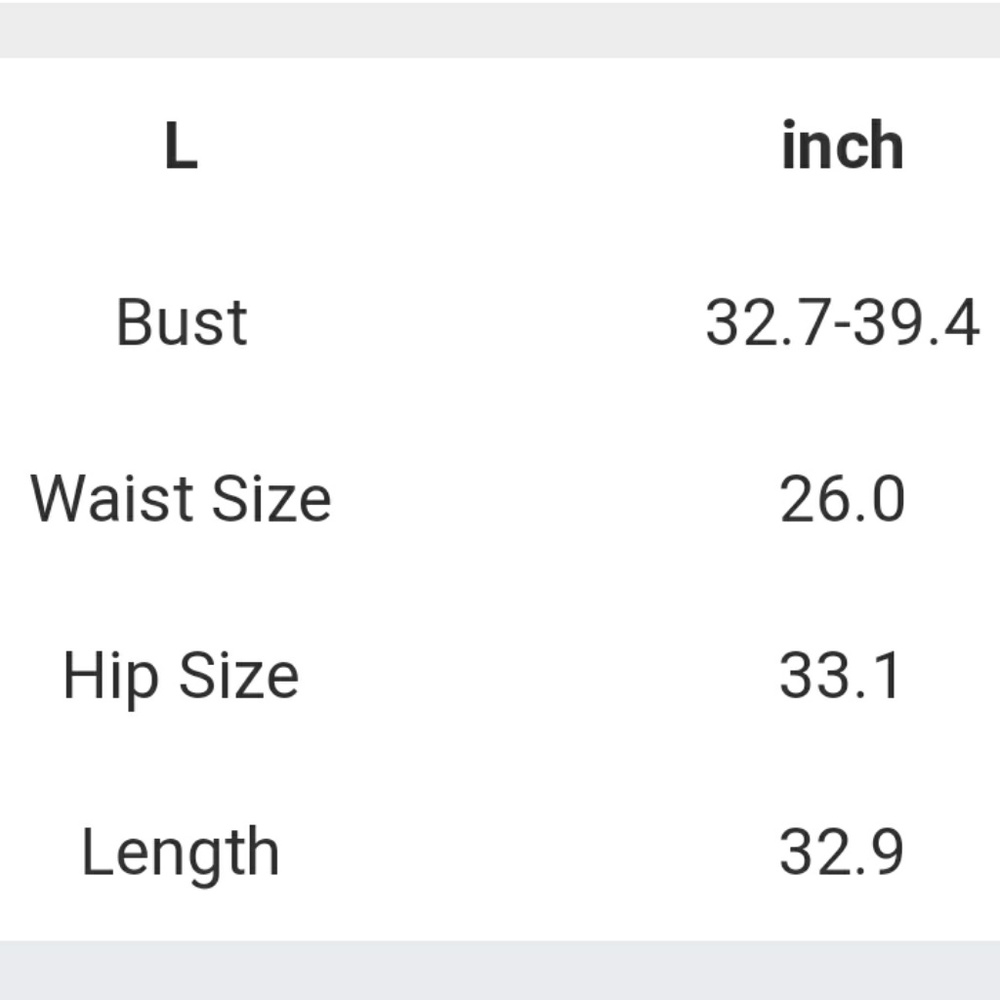Click the gray bar below the table

[500, 970]
